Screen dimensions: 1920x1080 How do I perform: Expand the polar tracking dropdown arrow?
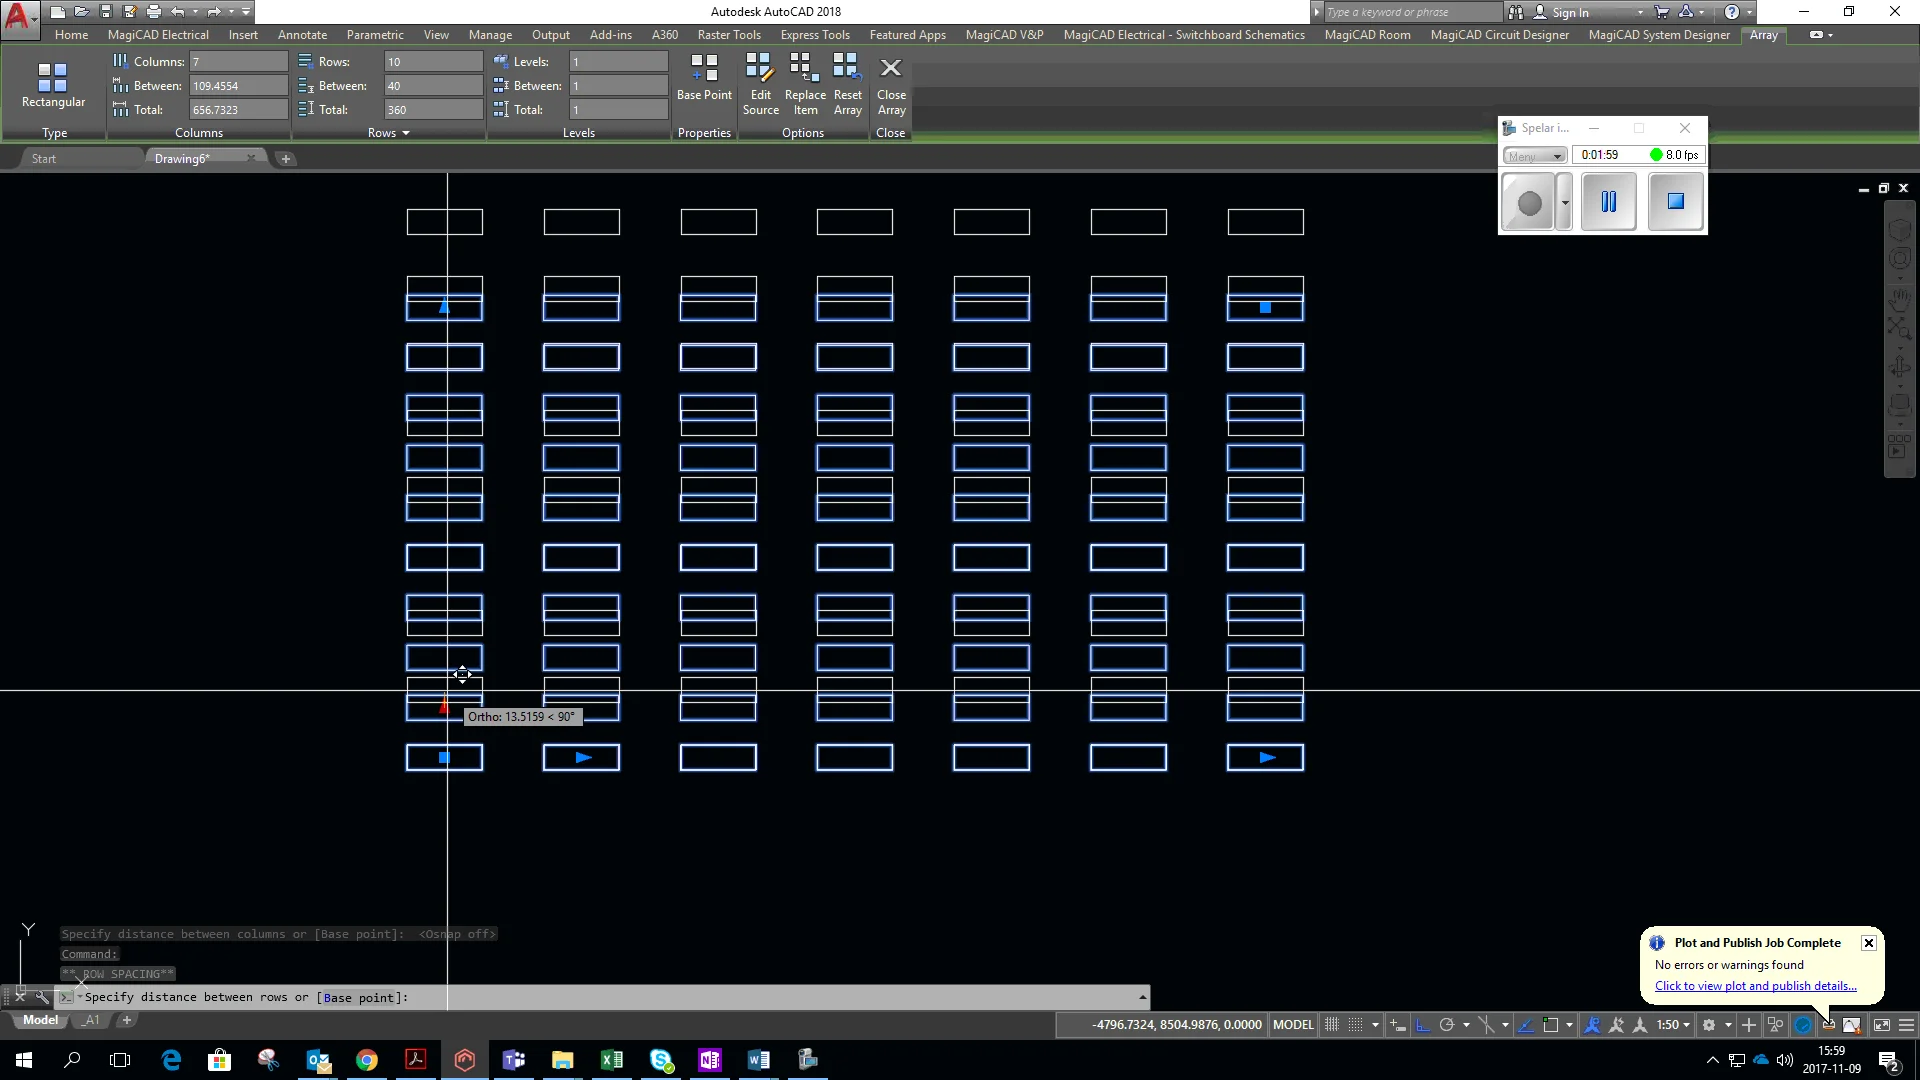coord(1466,1025)
